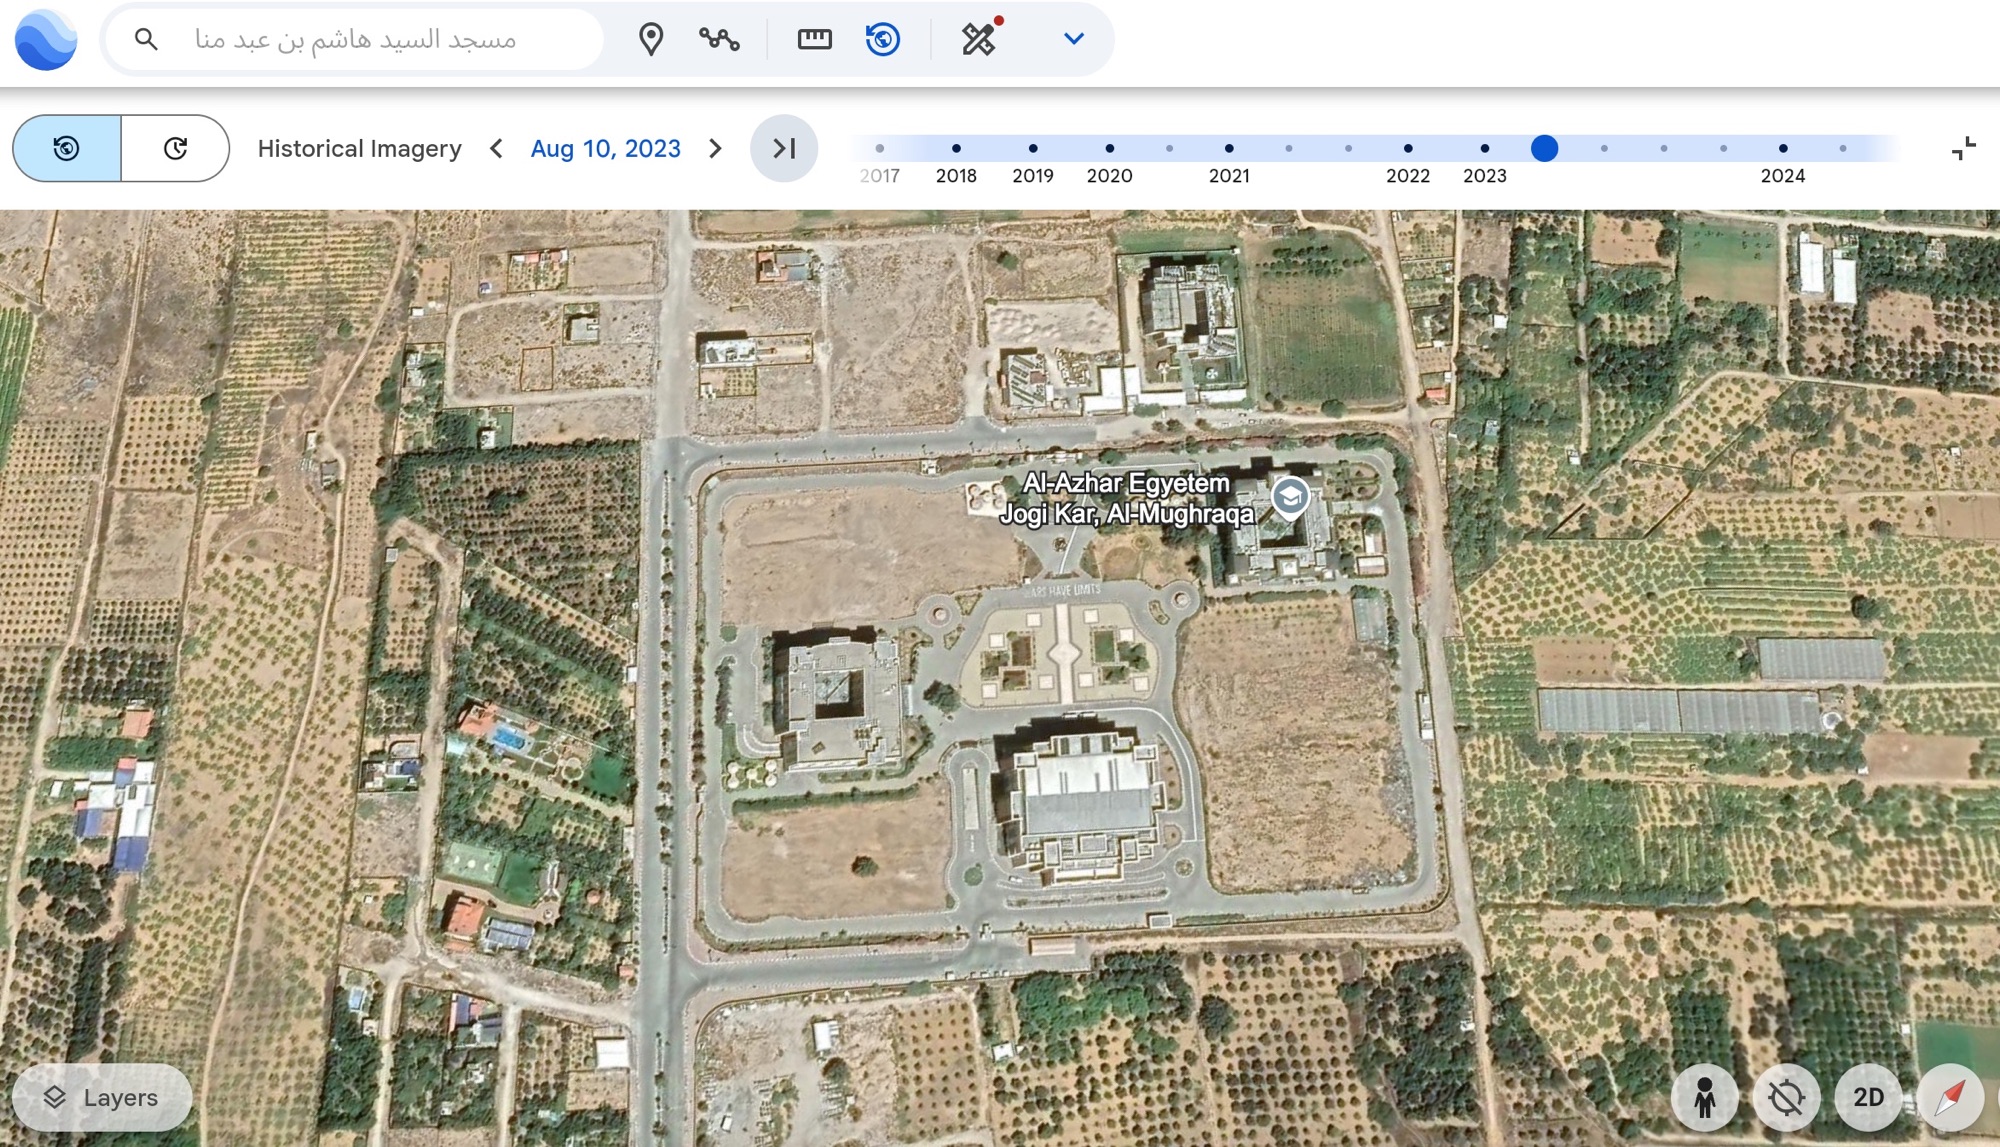Viewport: 2000px width, 1147px height.
Task: Select the draw path or polygon tool
Action: coord(719,39)
